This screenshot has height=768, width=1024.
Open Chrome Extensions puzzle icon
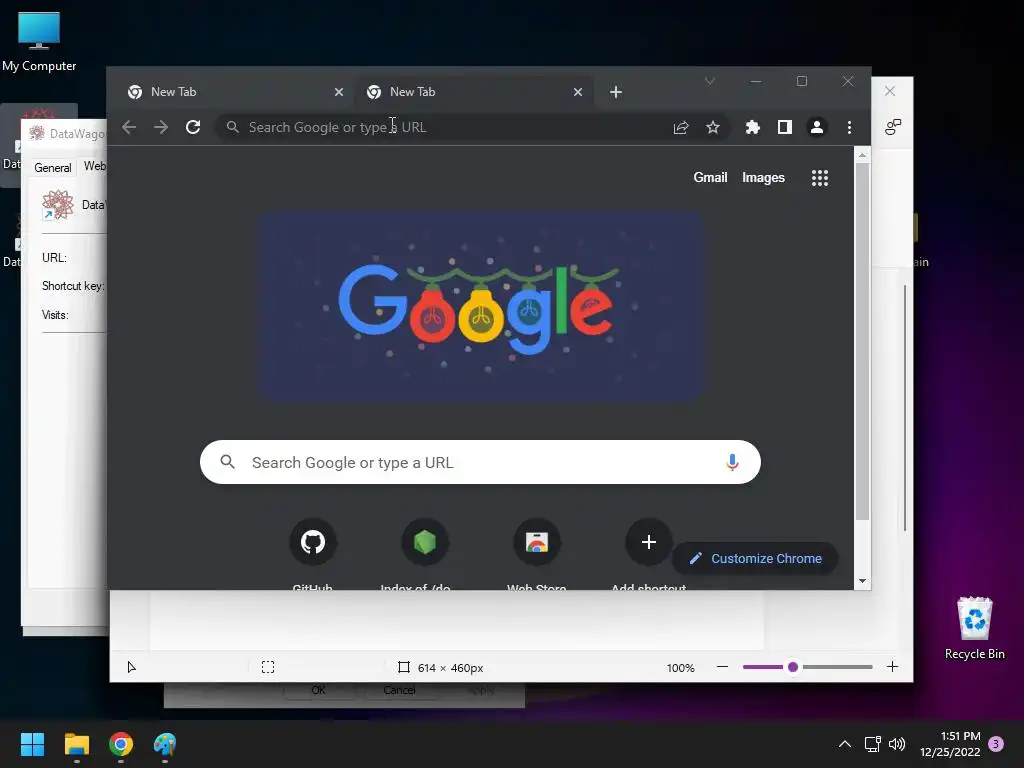point(752,127)
